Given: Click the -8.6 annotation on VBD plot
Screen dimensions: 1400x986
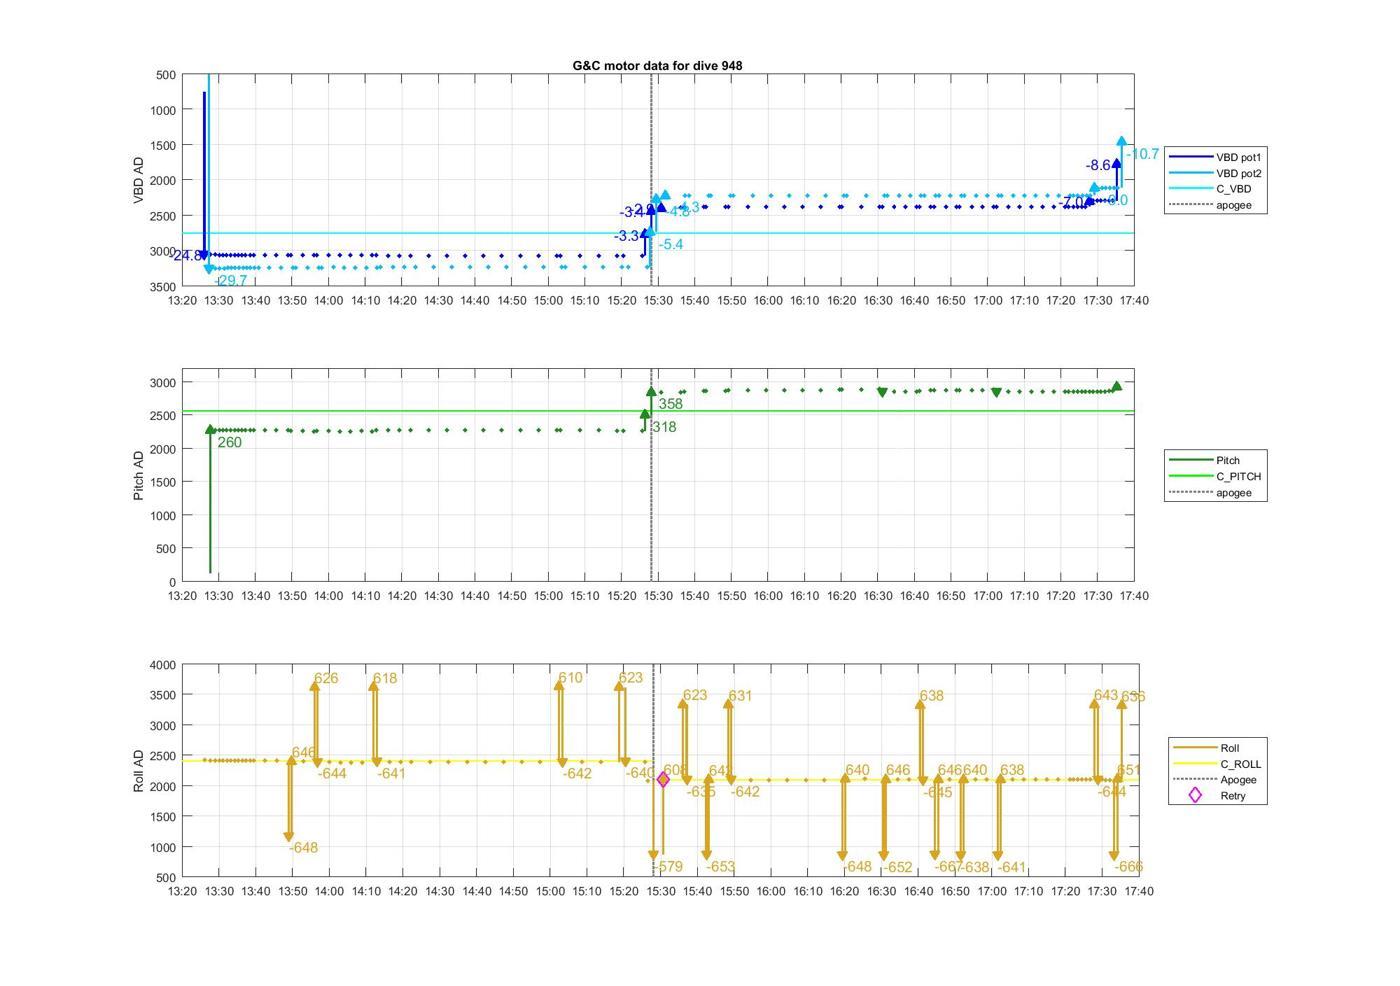Looking at the screenshot, I should pos(1098,166).
